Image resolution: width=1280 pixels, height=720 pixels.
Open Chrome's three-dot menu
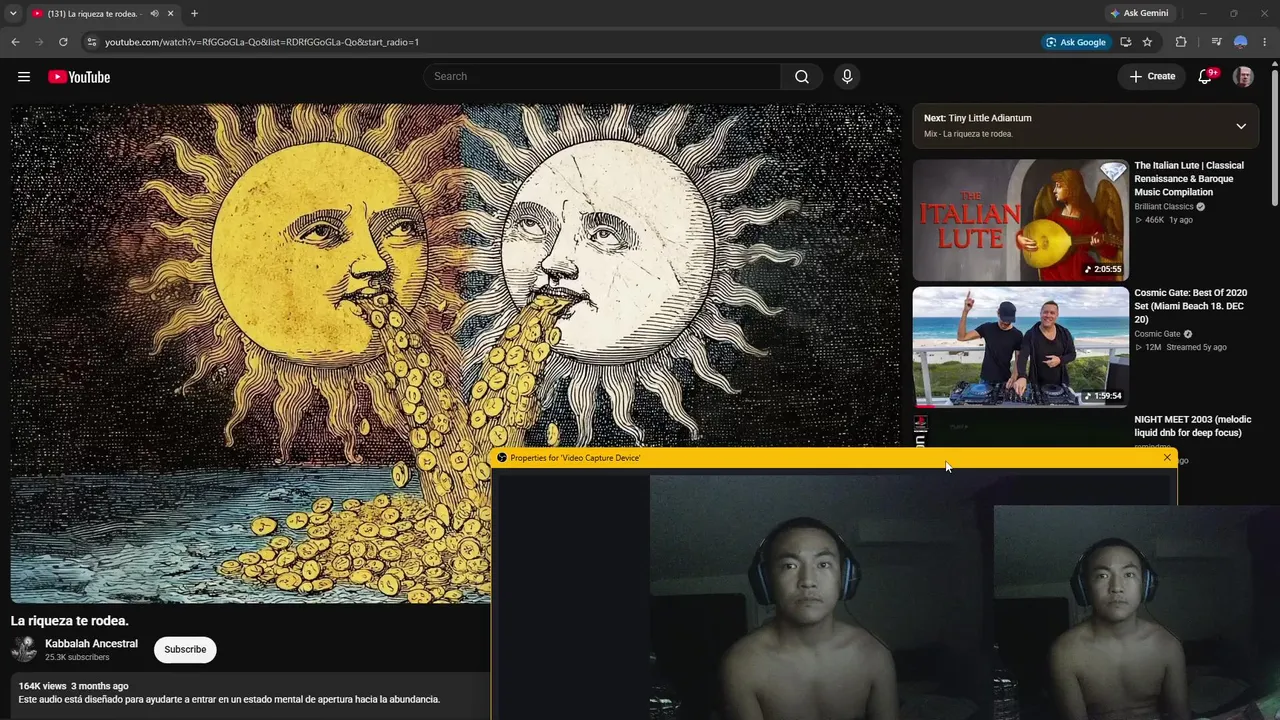pyautogui.click(x=1266, y=42)
